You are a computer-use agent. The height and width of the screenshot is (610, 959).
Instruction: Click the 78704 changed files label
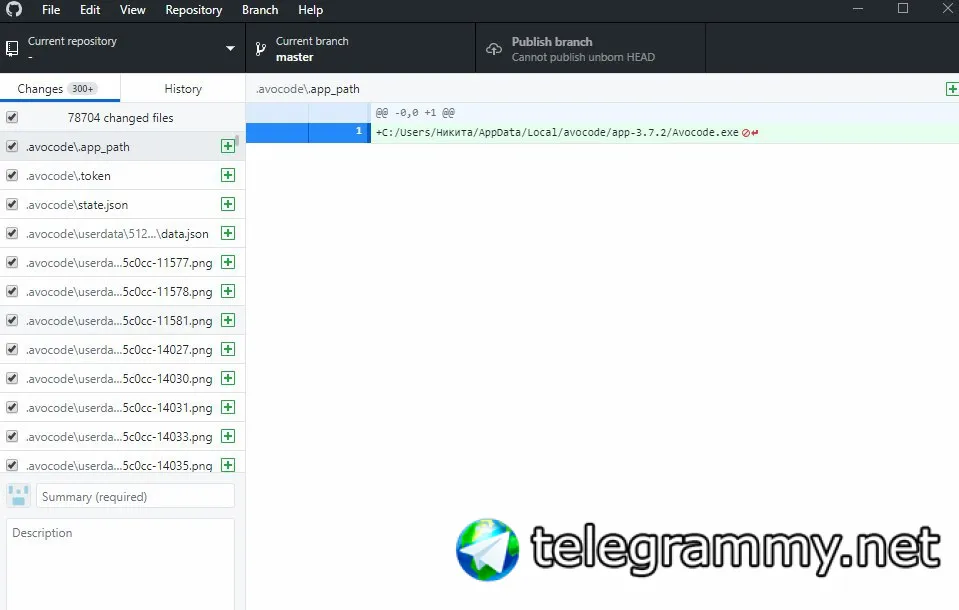pos(120,117)
